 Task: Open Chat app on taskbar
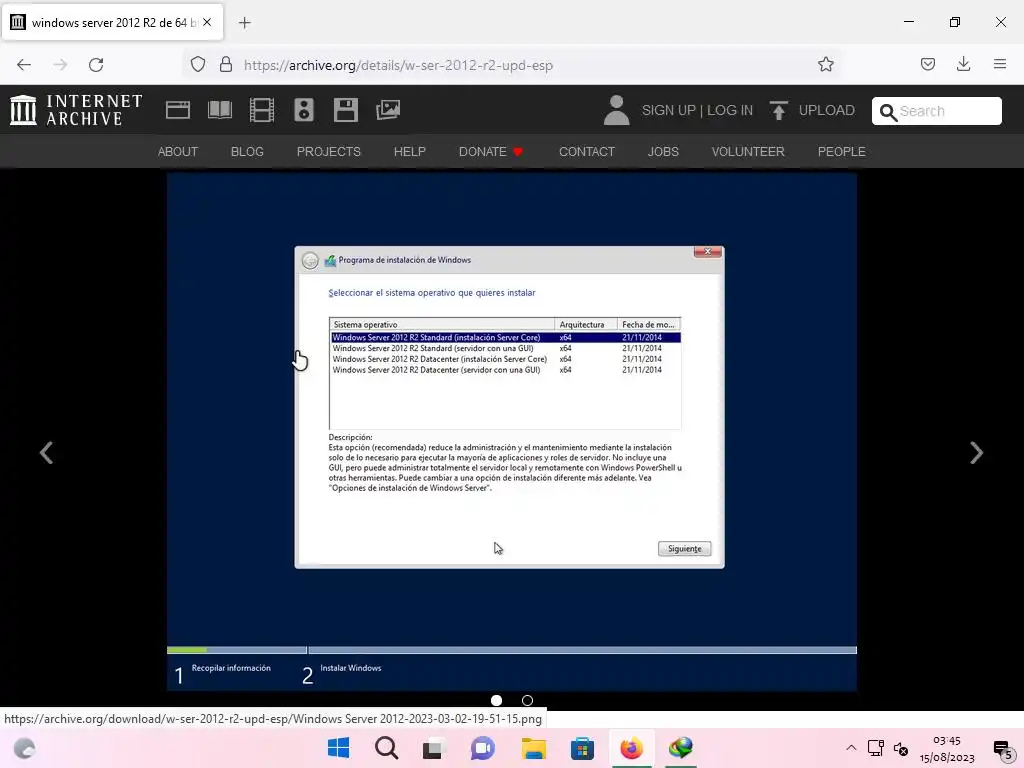click(483, 748)
